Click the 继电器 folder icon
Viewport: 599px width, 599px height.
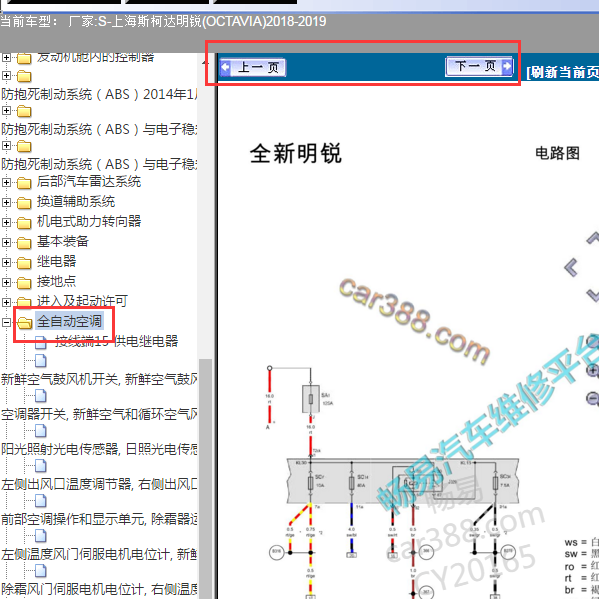[24, 263]
